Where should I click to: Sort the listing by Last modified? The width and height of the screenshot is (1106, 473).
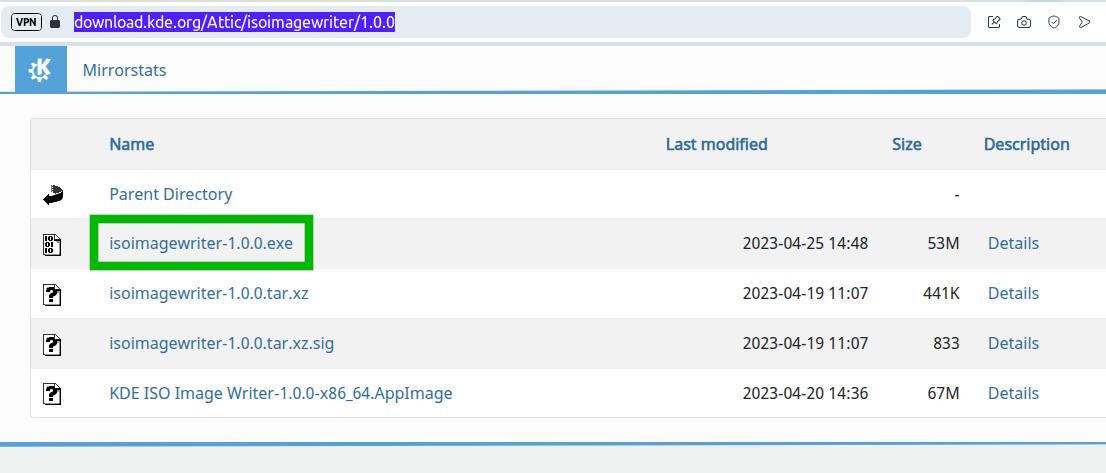pos(717,145)
